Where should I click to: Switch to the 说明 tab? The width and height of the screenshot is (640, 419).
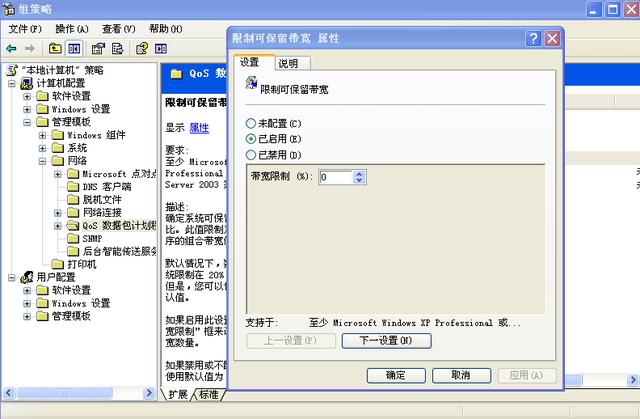pos(288,63)
